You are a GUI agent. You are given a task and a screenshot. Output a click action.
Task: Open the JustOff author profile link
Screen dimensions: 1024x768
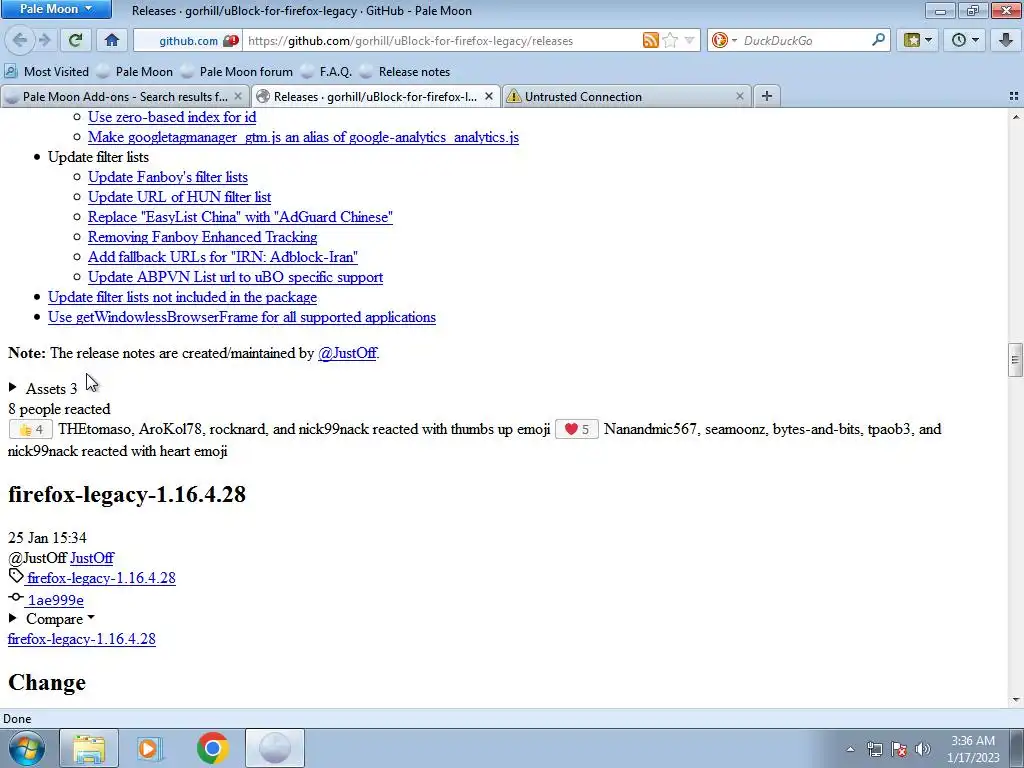[x=92, y=558]
